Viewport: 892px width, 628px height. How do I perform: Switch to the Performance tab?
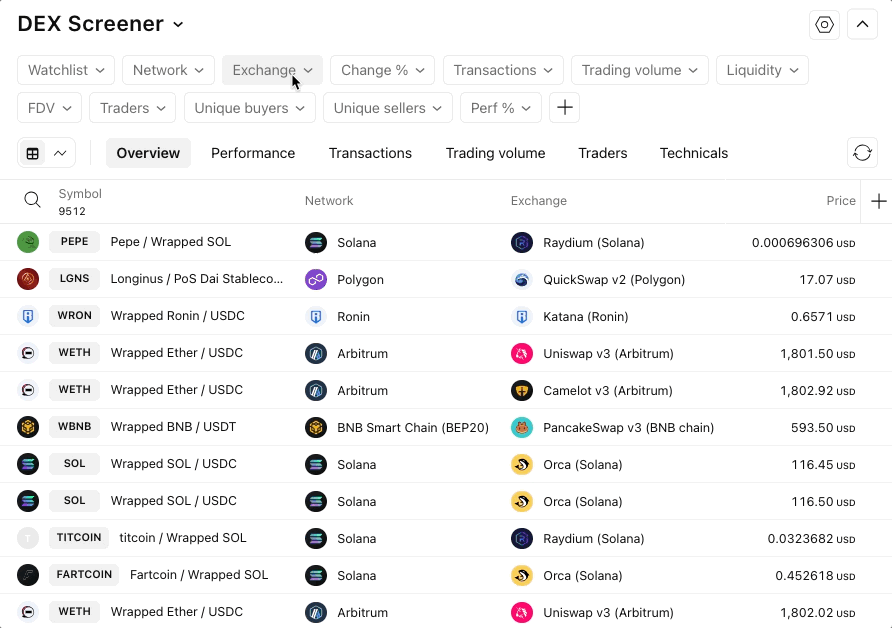[253, 153]
